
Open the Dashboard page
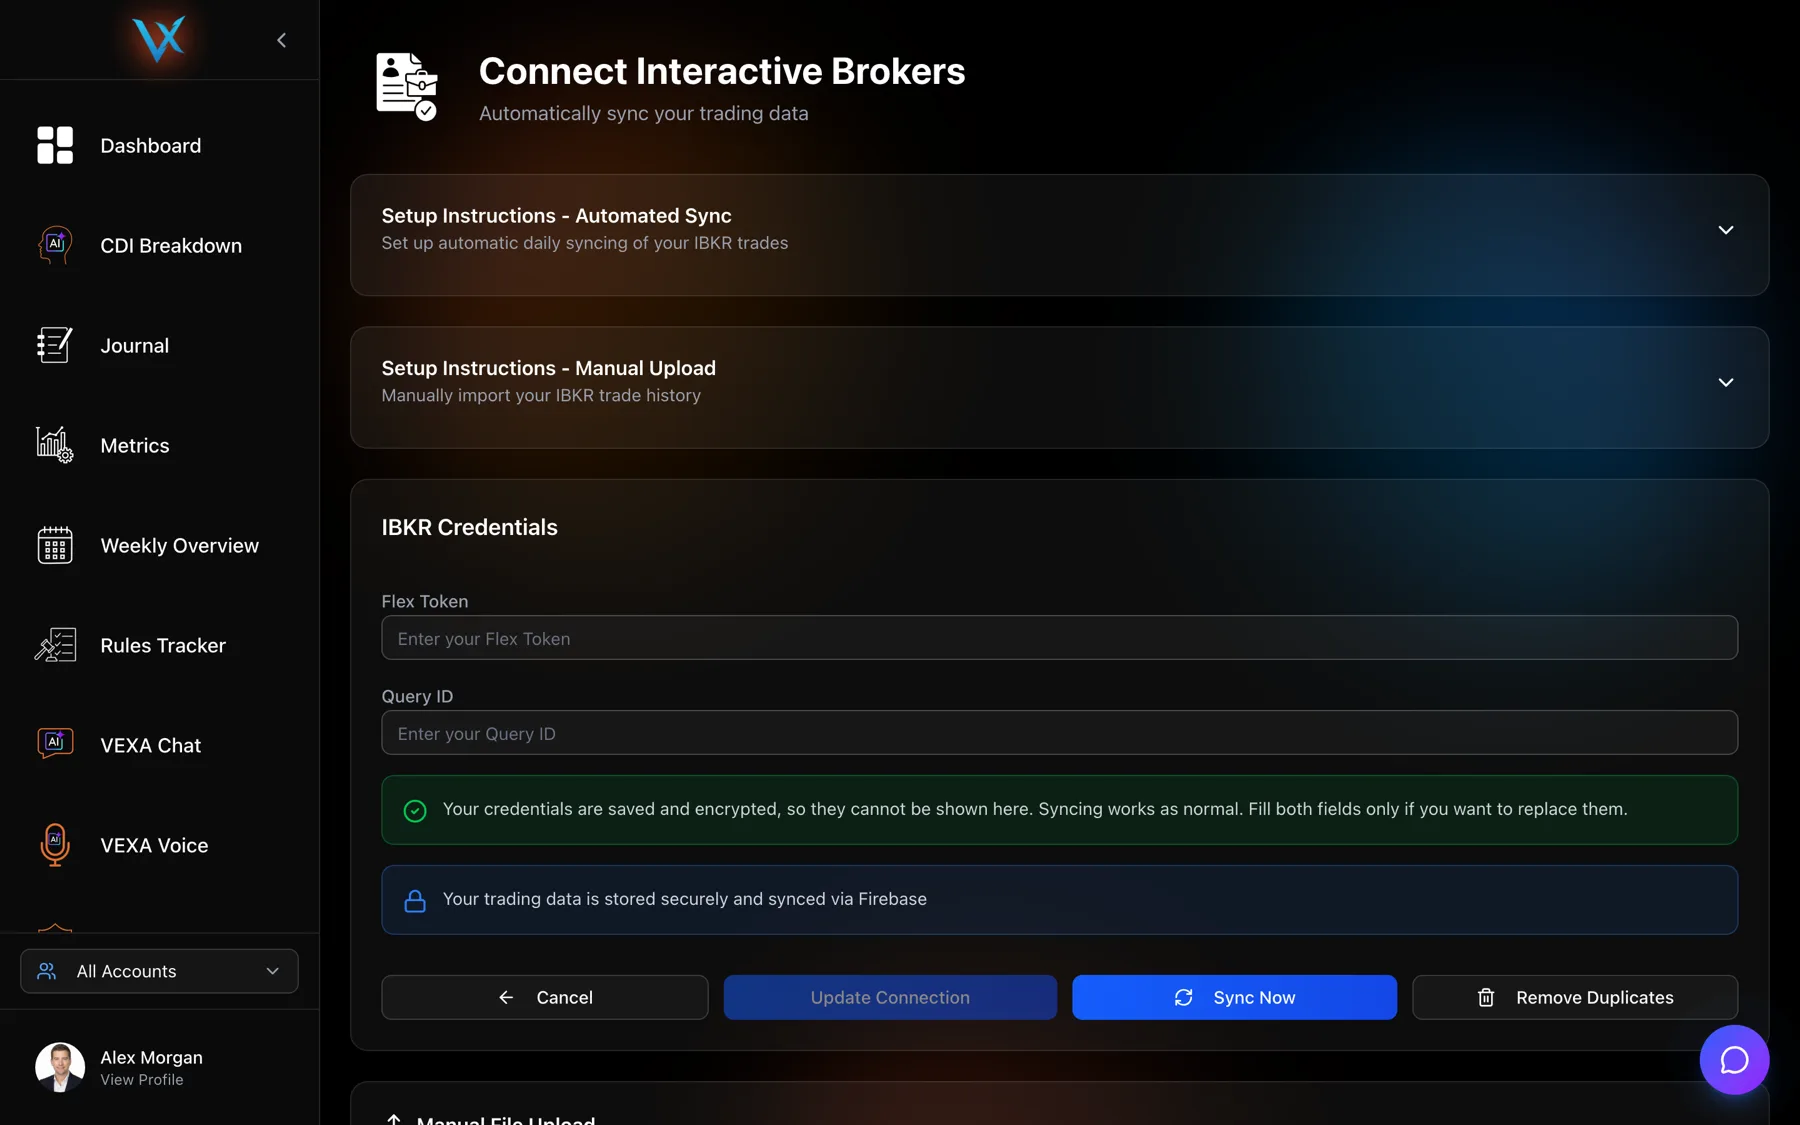coord(151,145)
